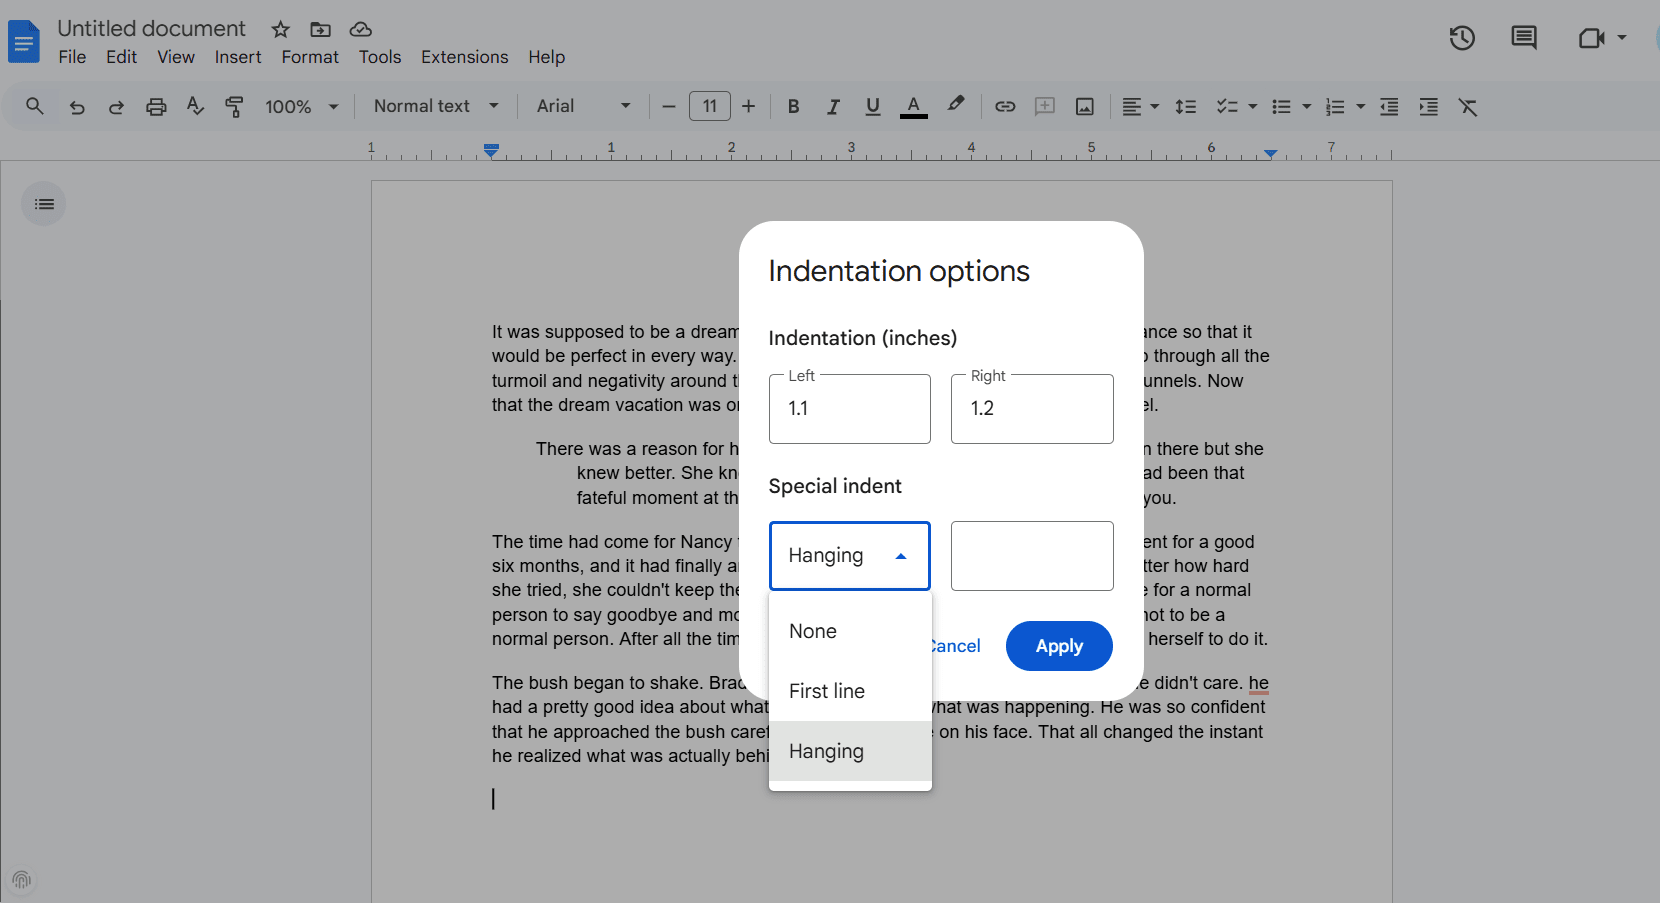Click the Move to folder icon
The width and height of the screenshot is (1660, 903).
[x=320, y=29]
